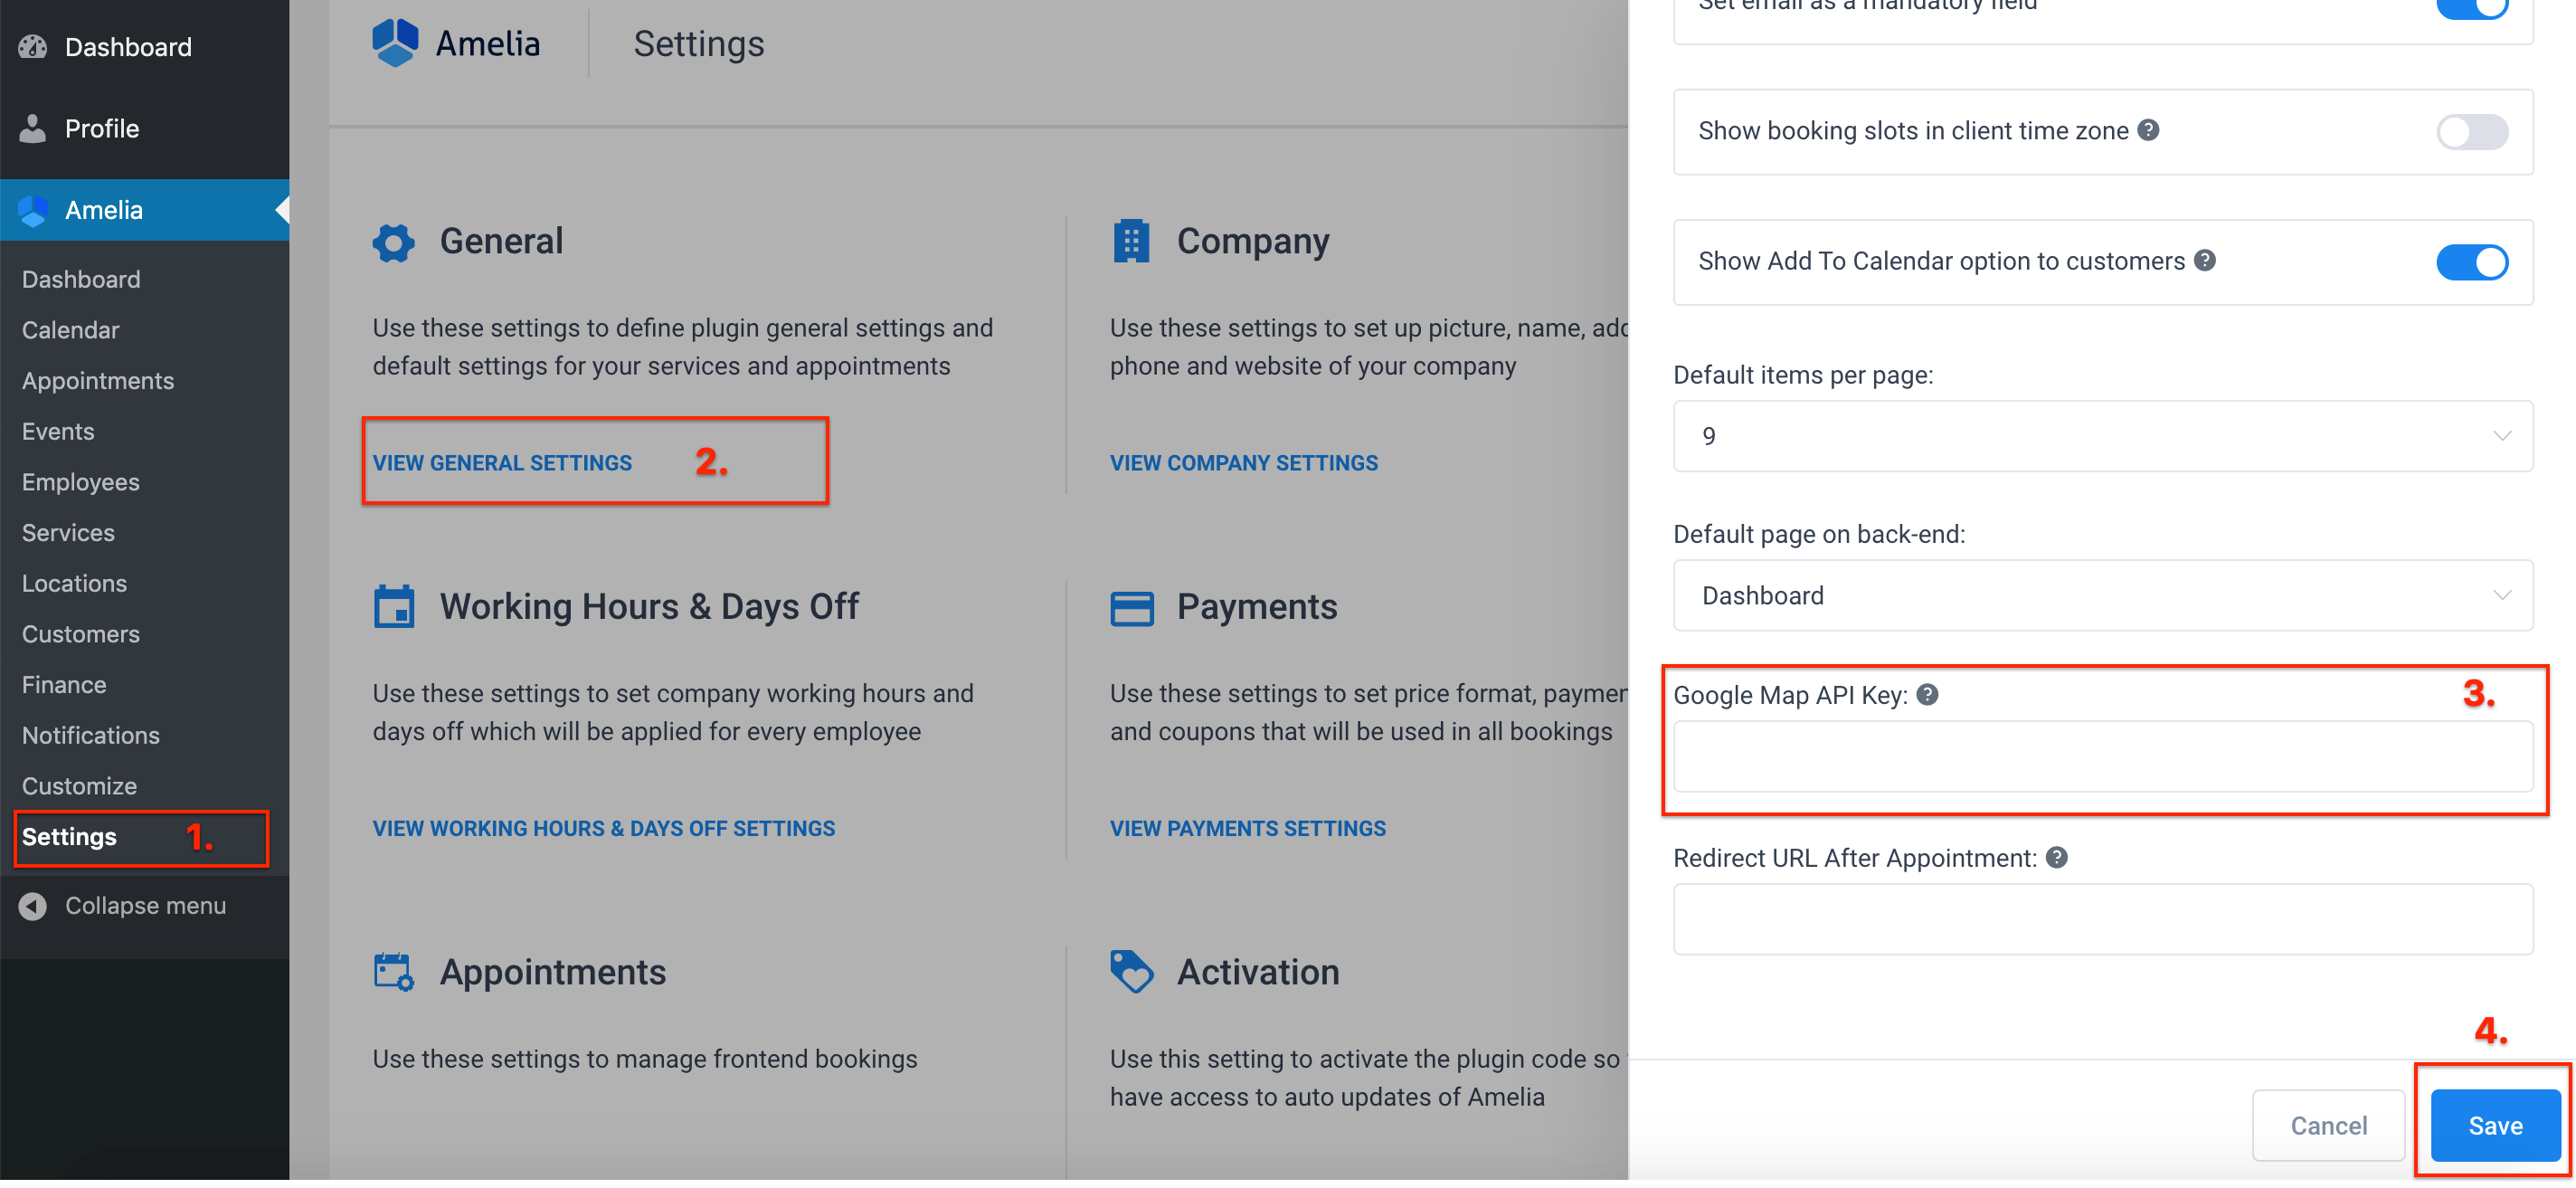
Task: Open View Company Settings link
Action: [1243, 462]
